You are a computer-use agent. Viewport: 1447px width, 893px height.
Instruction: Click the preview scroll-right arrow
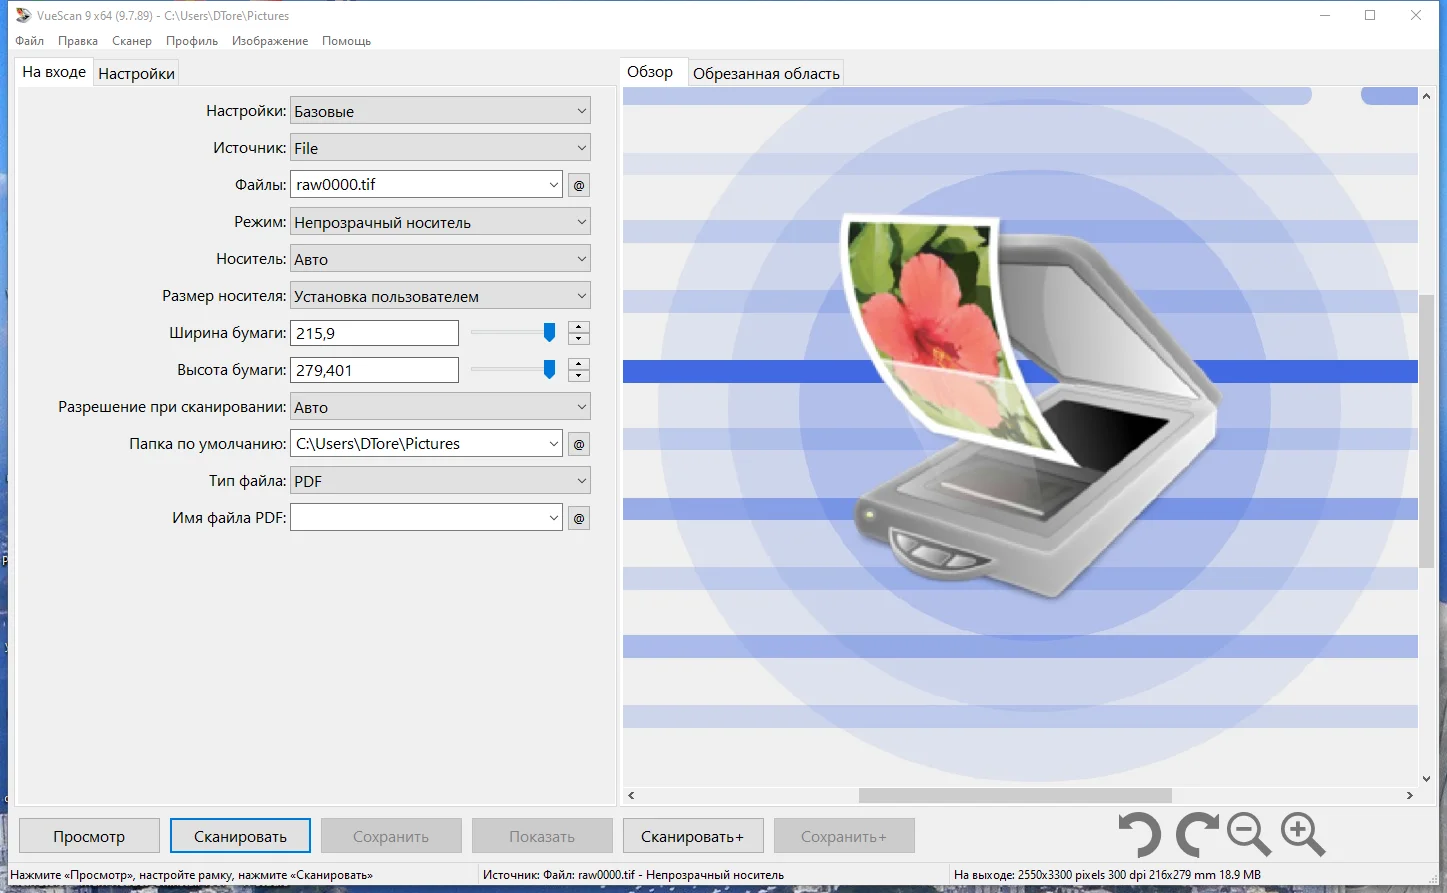1410,796
